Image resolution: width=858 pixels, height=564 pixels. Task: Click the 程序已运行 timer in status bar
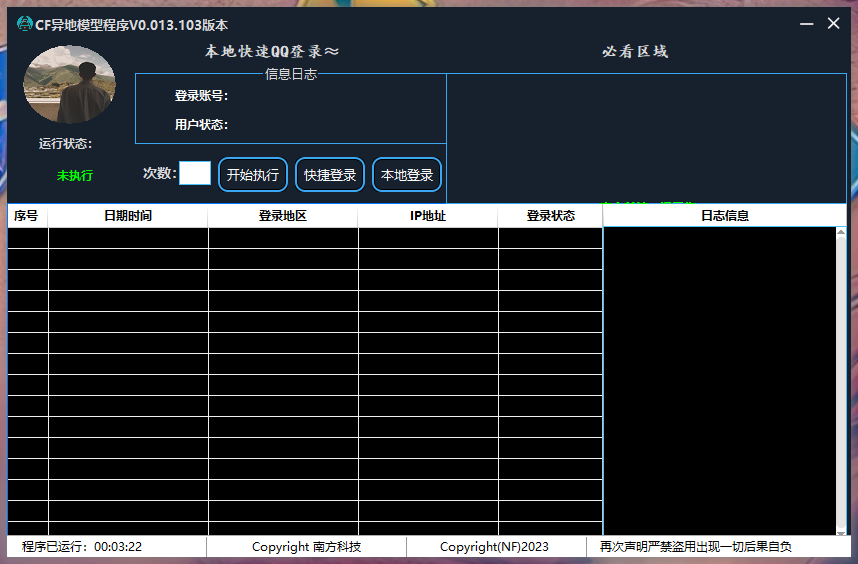[82, 547]
